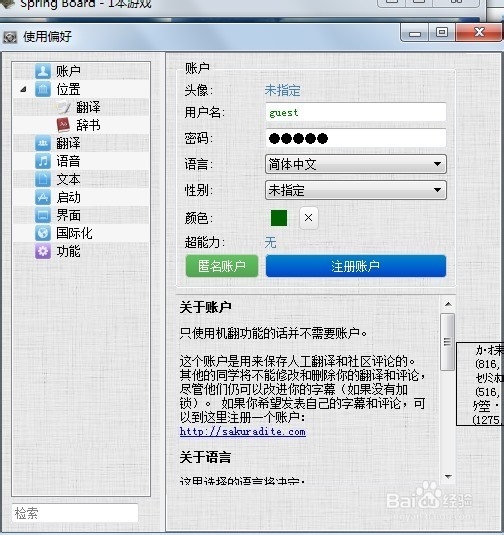Click the 语音 music note icon

[x=43, y=161]
